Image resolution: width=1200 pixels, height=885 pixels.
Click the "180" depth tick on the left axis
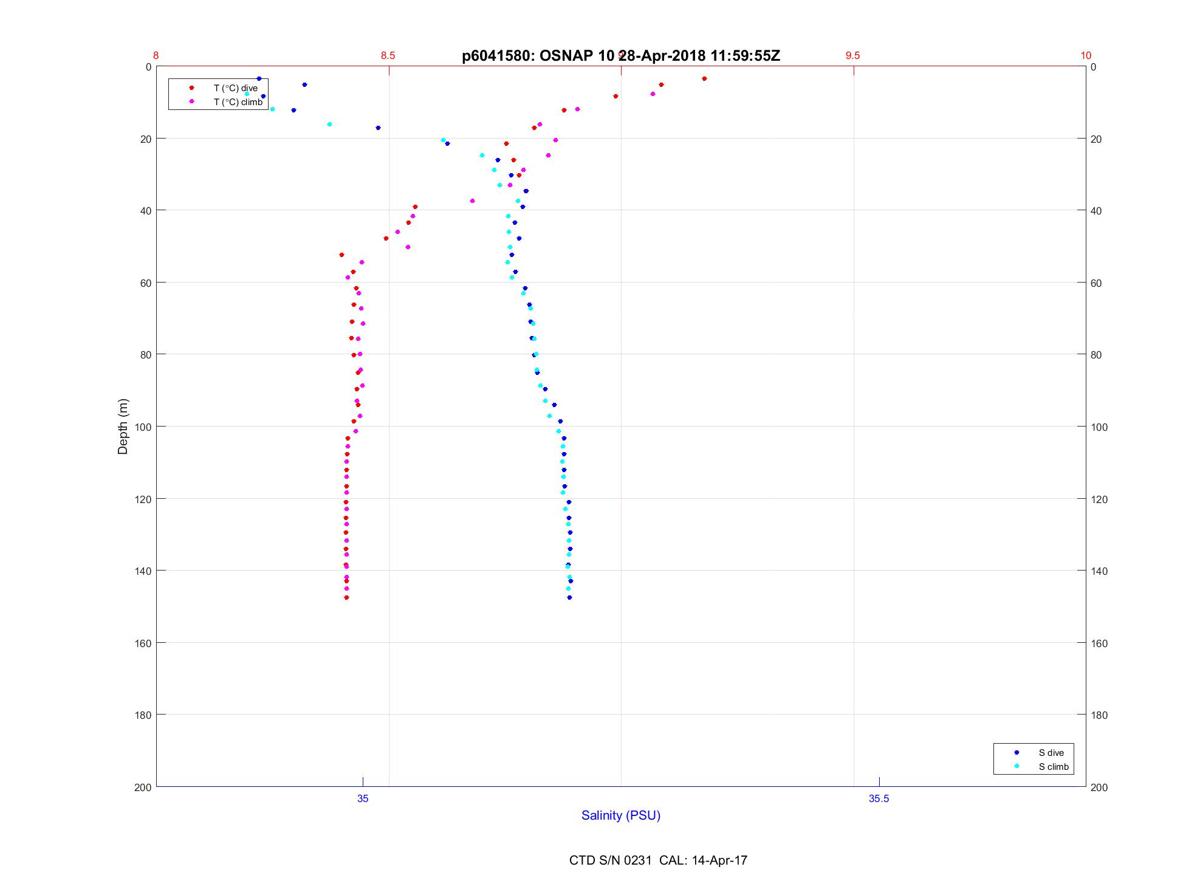142,715
